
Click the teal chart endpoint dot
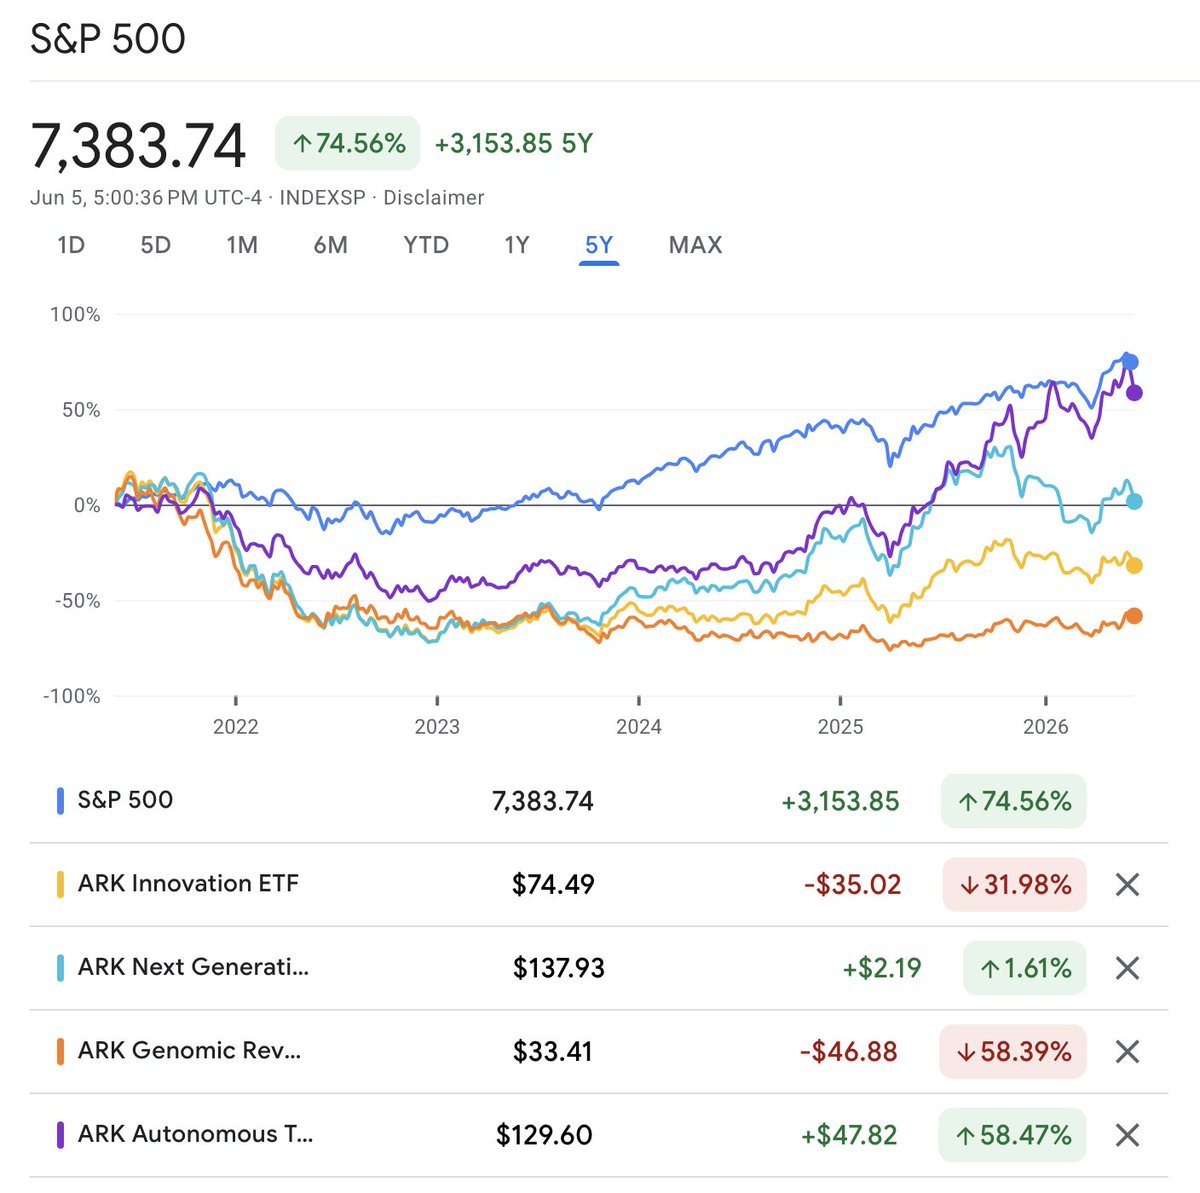[x=1134, y=501]
